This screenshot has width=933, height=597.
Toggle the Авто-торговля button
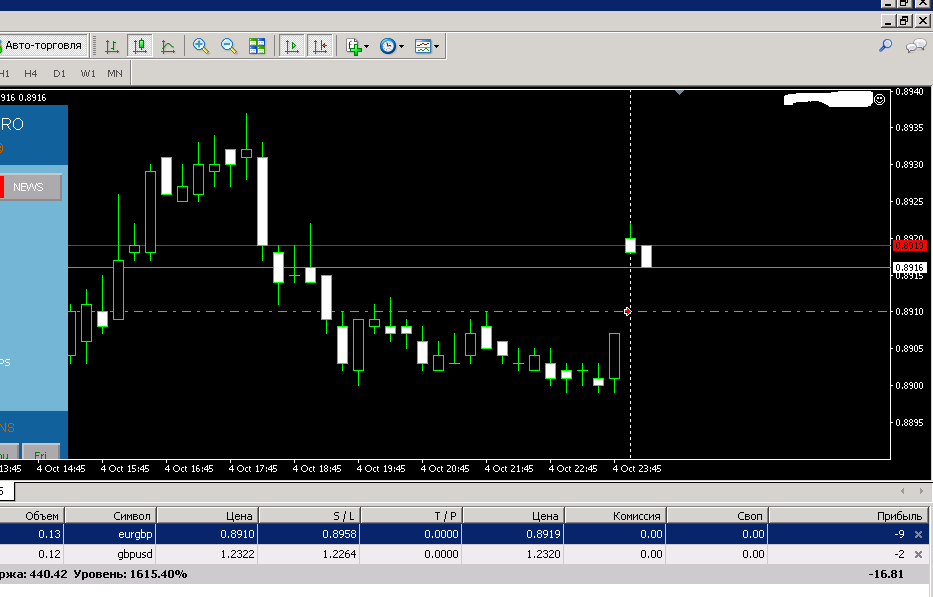tap(42, 46)
